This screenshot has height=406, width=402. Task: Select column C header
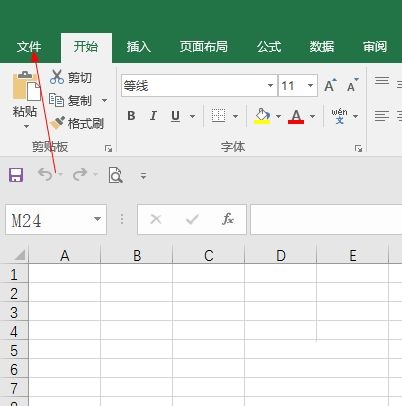pyautogui.click(x=209, y=256)
